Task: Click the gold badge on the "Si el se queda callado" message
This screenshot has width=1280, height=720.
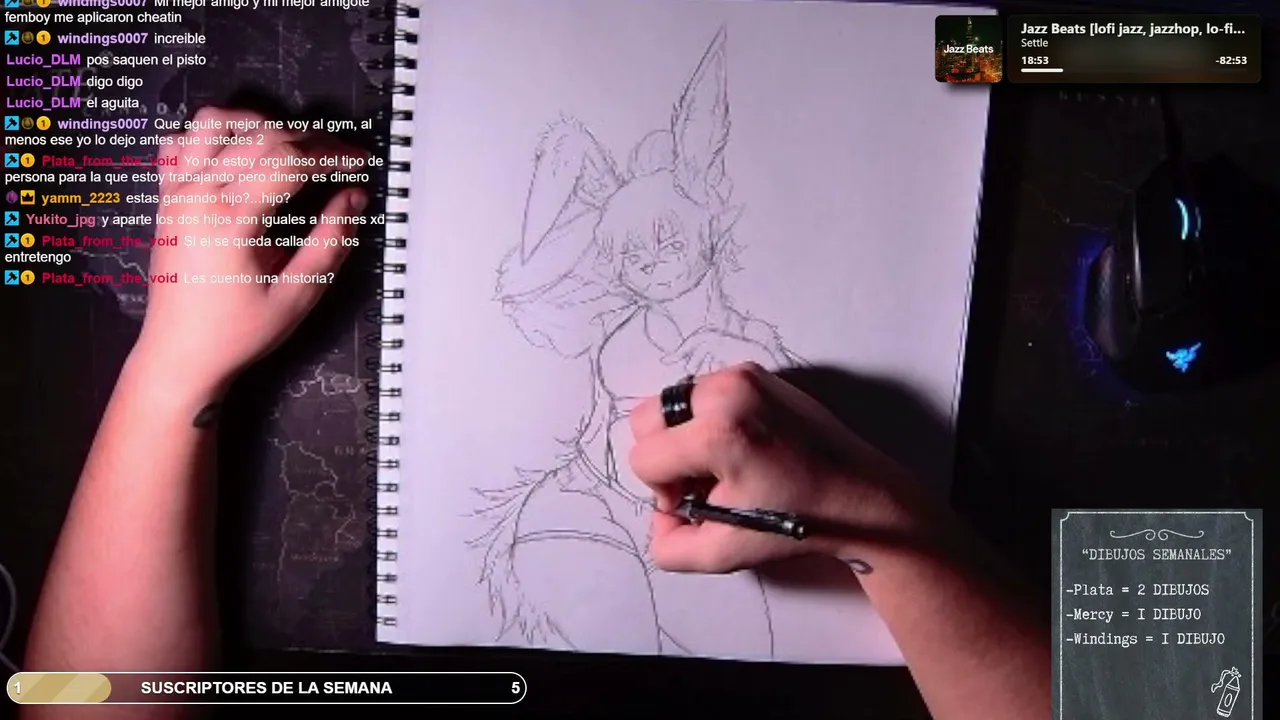Action: (28, 241)
